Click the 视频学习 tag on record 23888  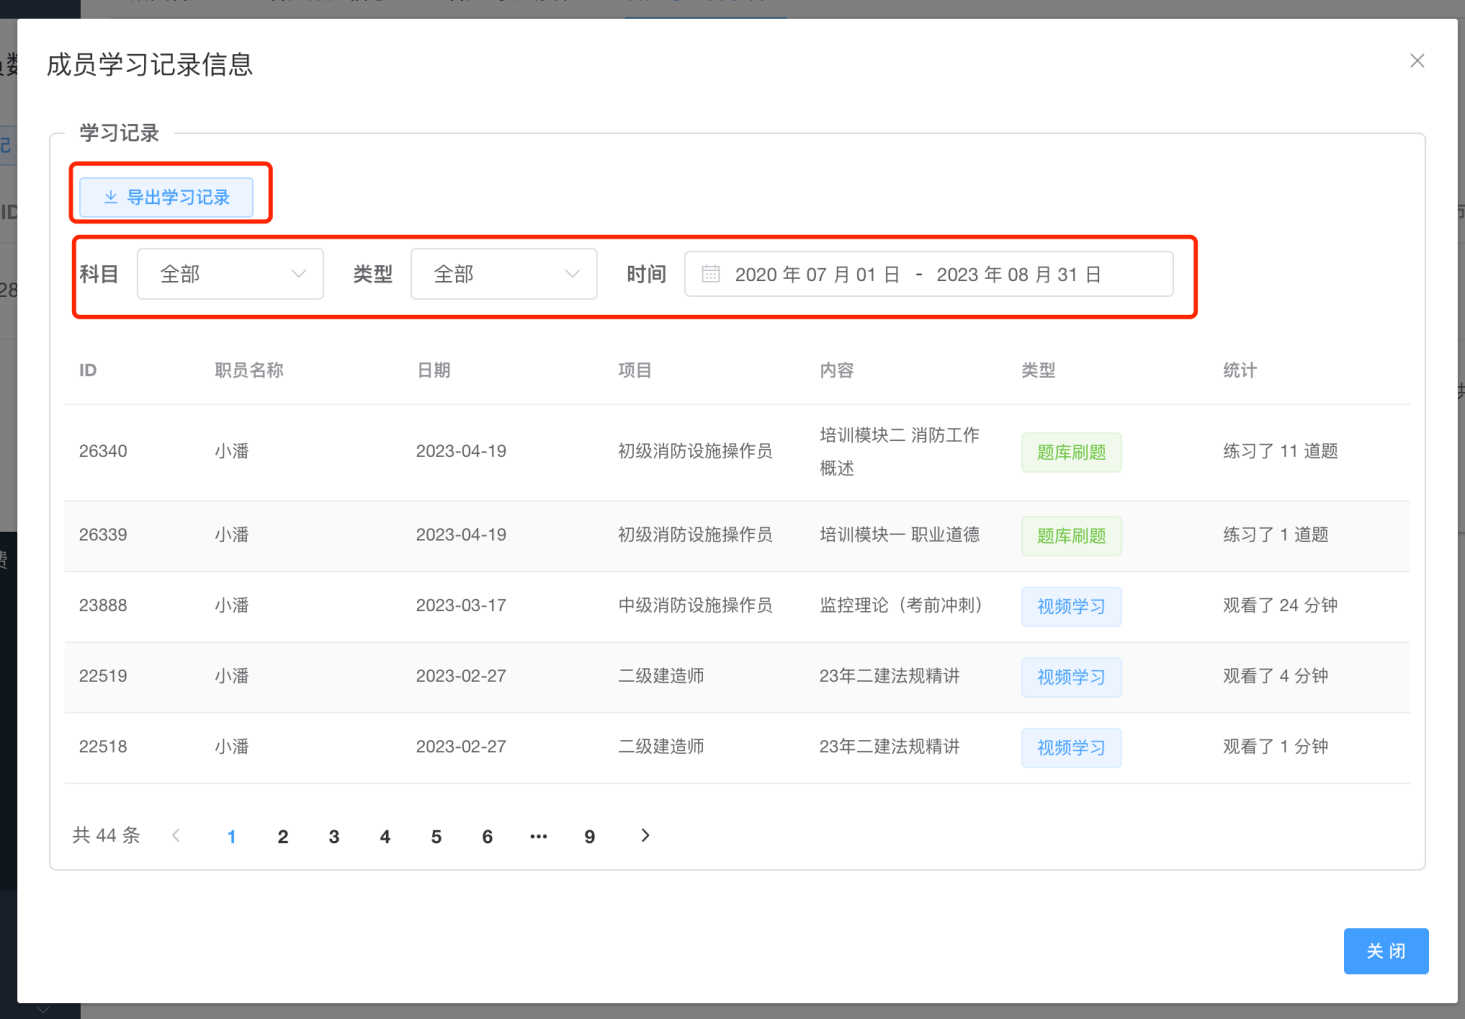coord(1071,606)
